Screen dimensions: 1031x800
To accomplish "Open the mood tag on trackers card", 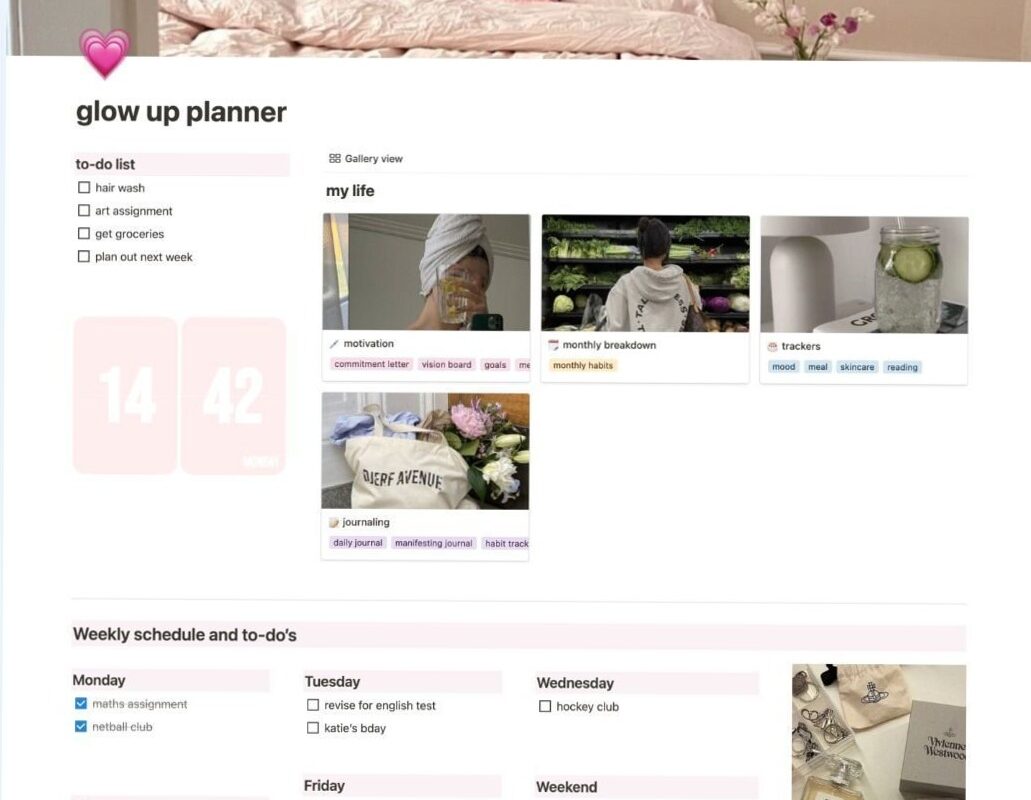I will 783,367.
